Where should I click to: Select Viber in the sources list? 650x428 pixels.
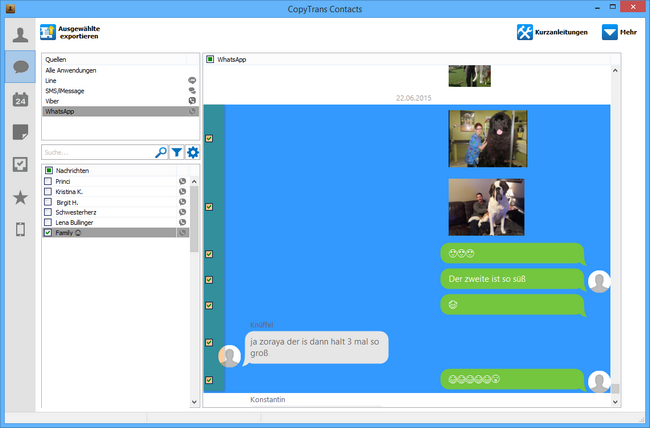click(56, 101)
